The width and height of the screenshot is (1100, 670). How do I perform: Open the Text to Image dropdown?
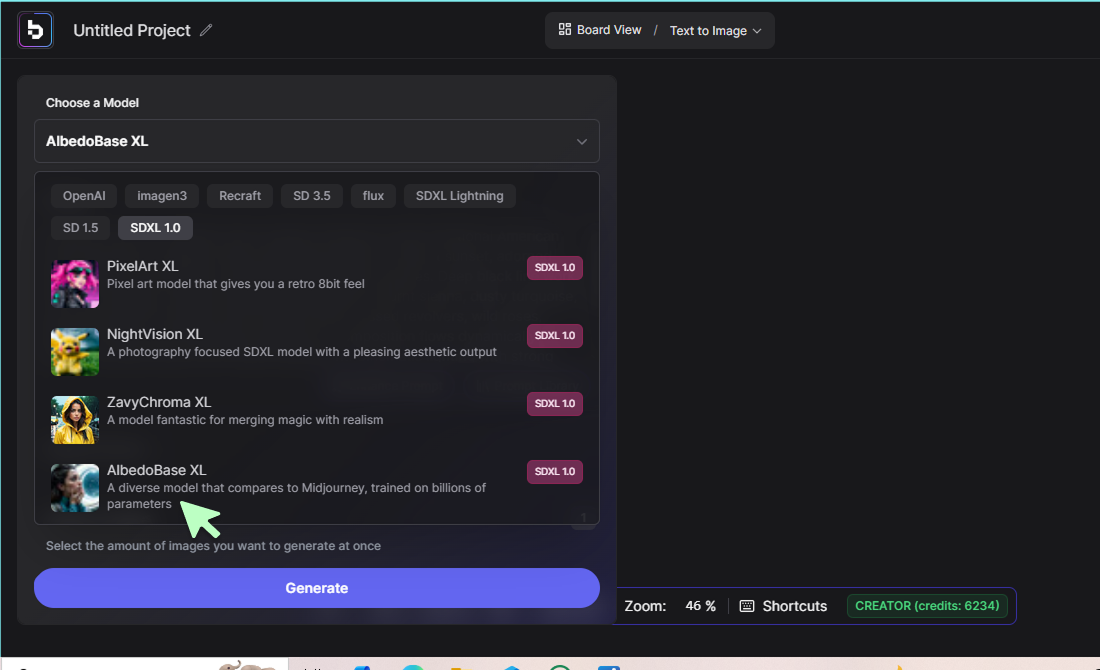pos(716,31)
